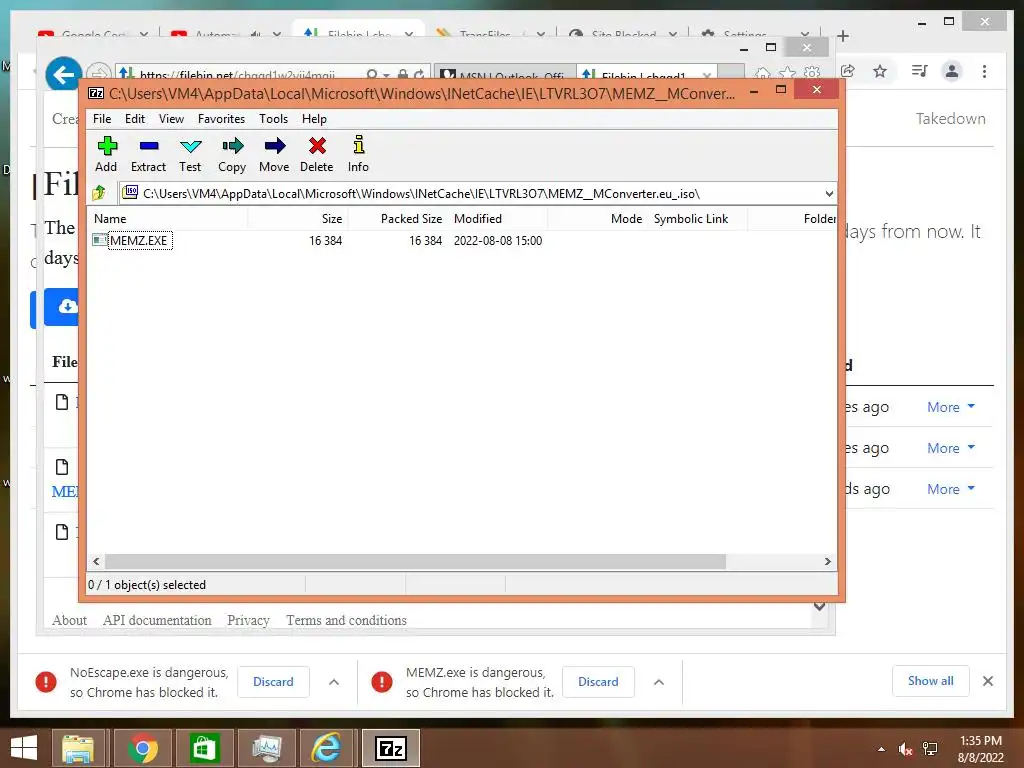Open the View menu
Image resolution: width=1024 pixels, height=768 pixels.
pyautogui.click(x=171, y=119)
